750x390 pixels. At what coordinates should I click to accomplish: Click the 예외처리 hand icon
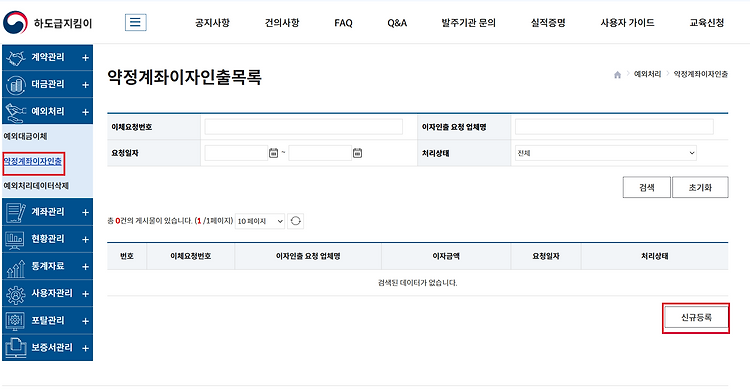point(15,112)
